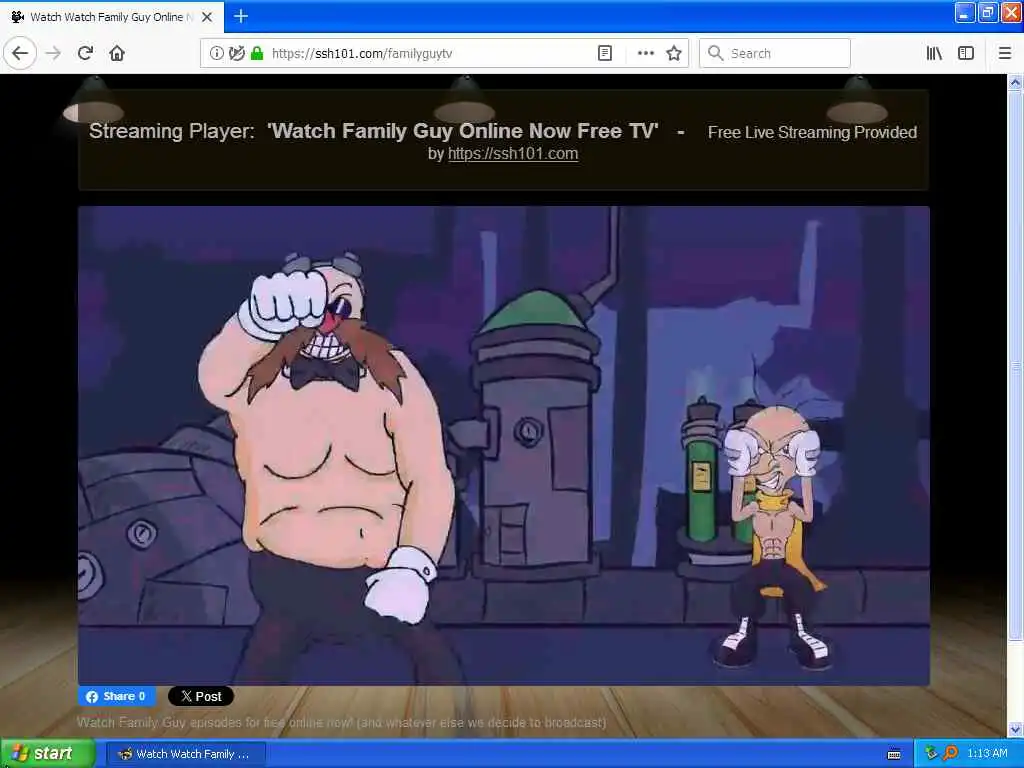
Task: Open tracking protection shield icon
Action: coord(236,54)
